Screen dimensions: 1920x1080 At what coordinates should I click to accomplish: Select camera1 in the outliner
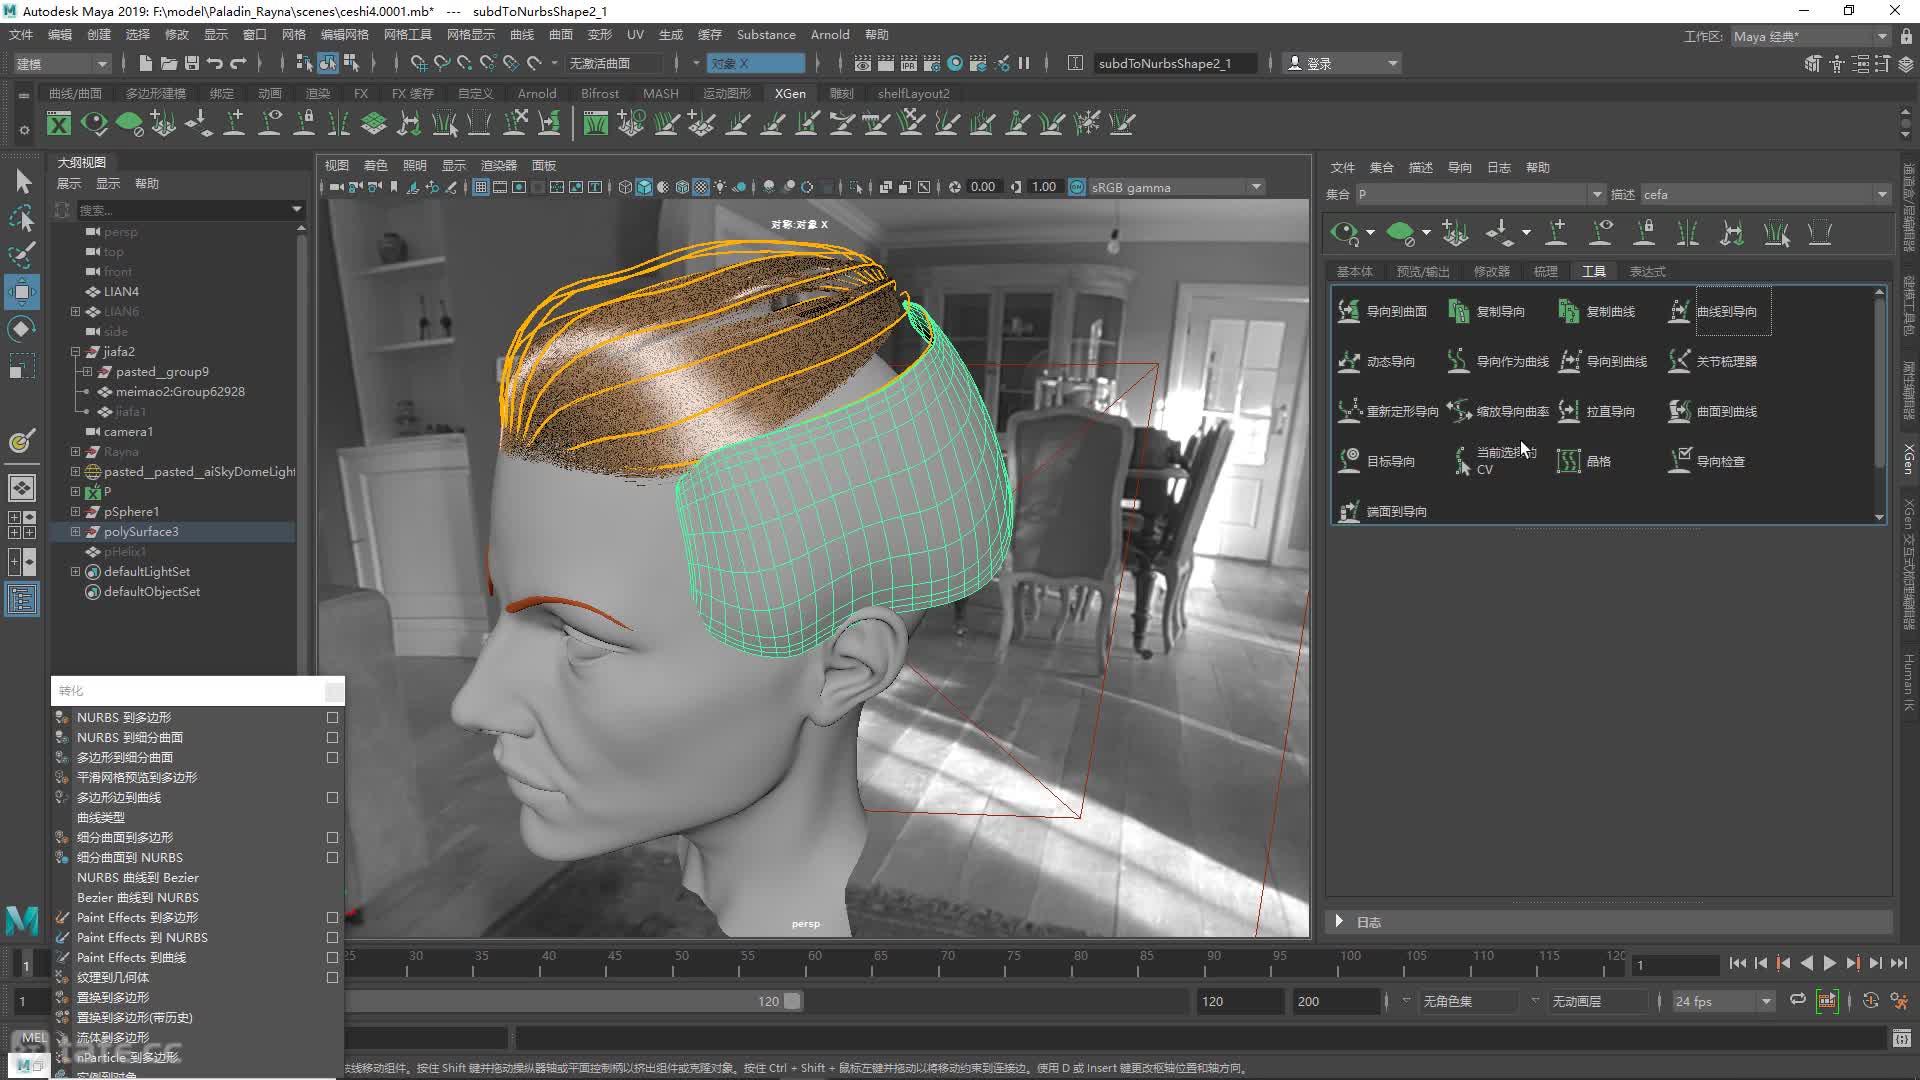[x=128, y=431]
